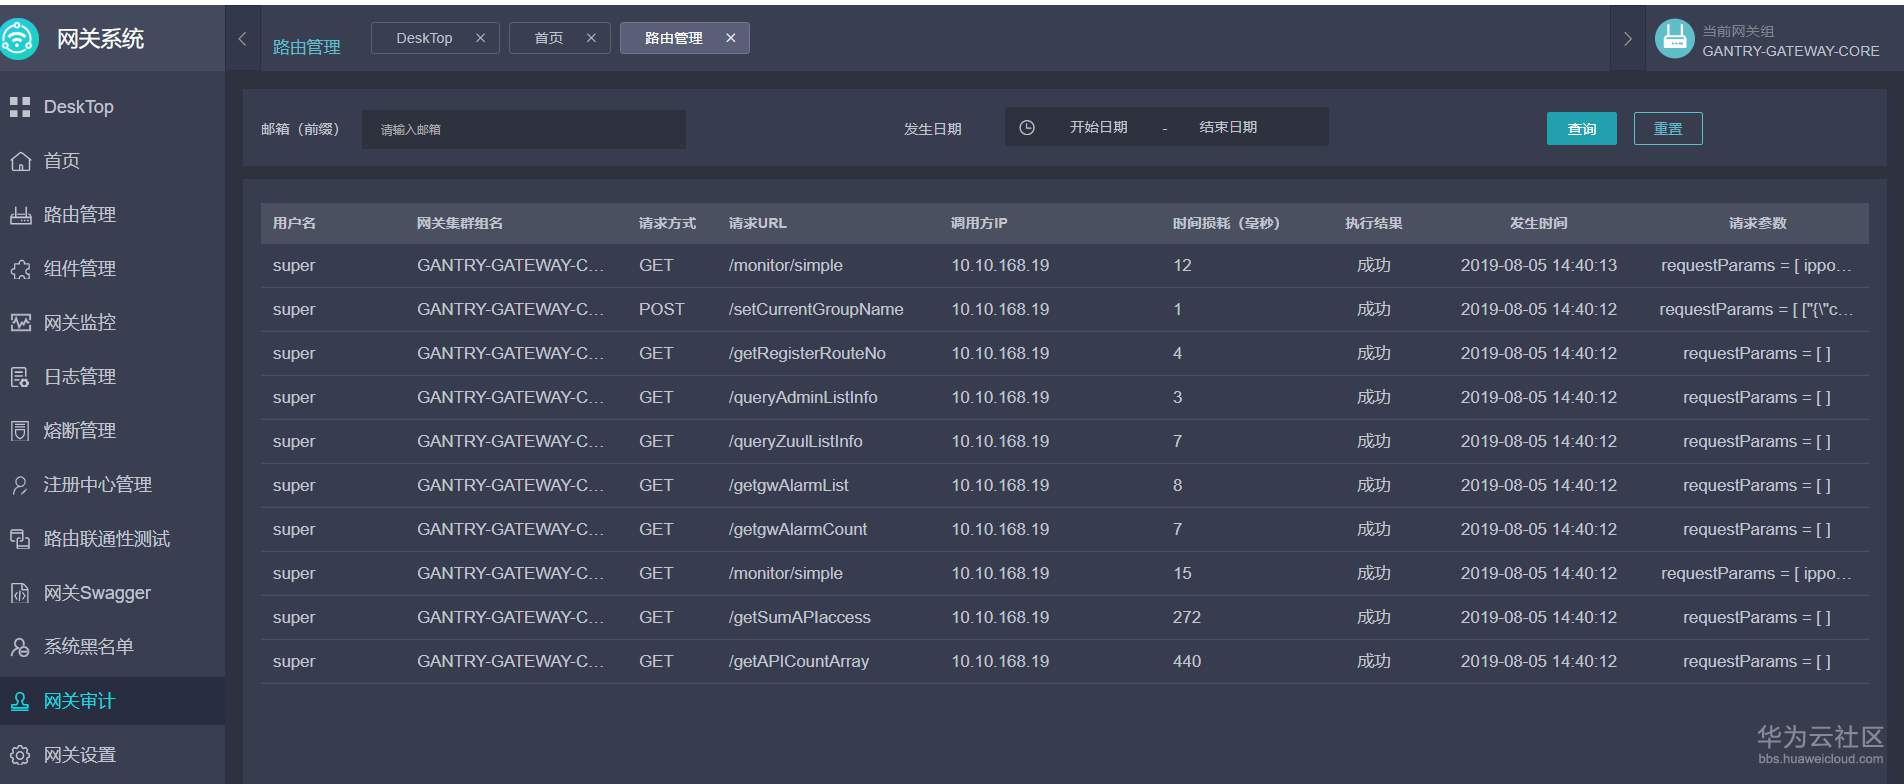Open 网关监控 in the sidebar
Screen dimensions: 1904x784
[x=112, y=323]
